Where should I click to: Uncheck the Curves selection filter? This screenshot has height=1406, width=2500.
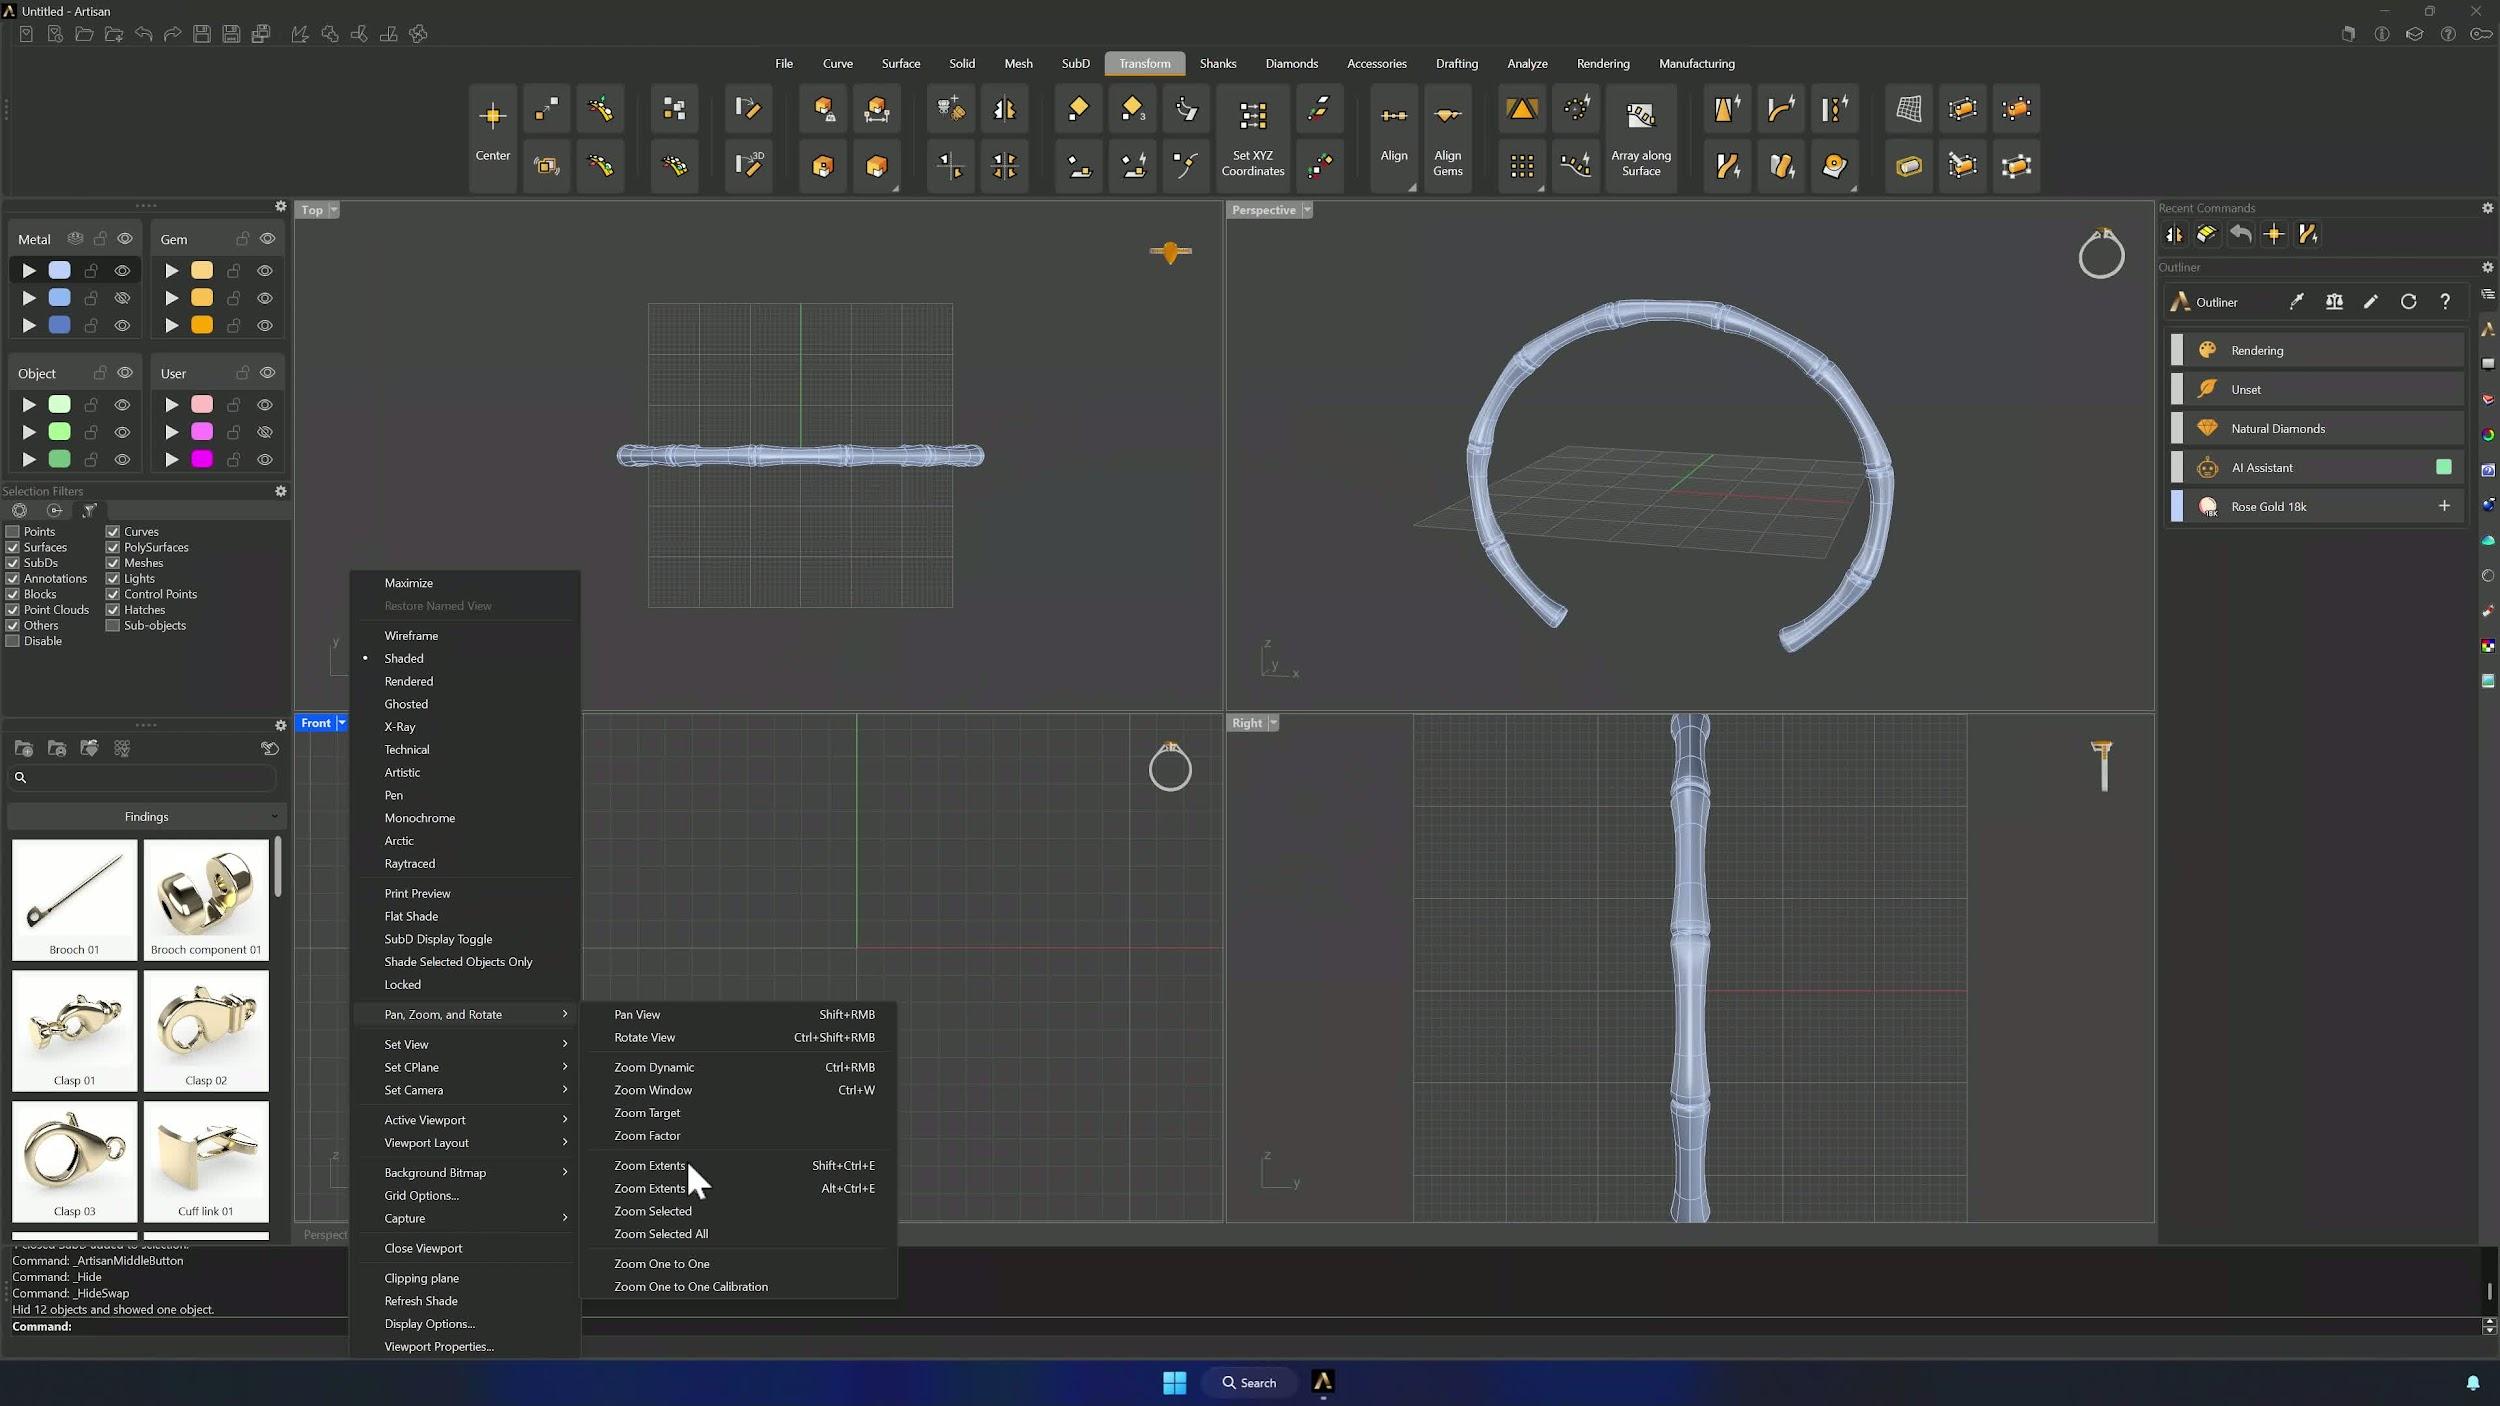[113, 532]
